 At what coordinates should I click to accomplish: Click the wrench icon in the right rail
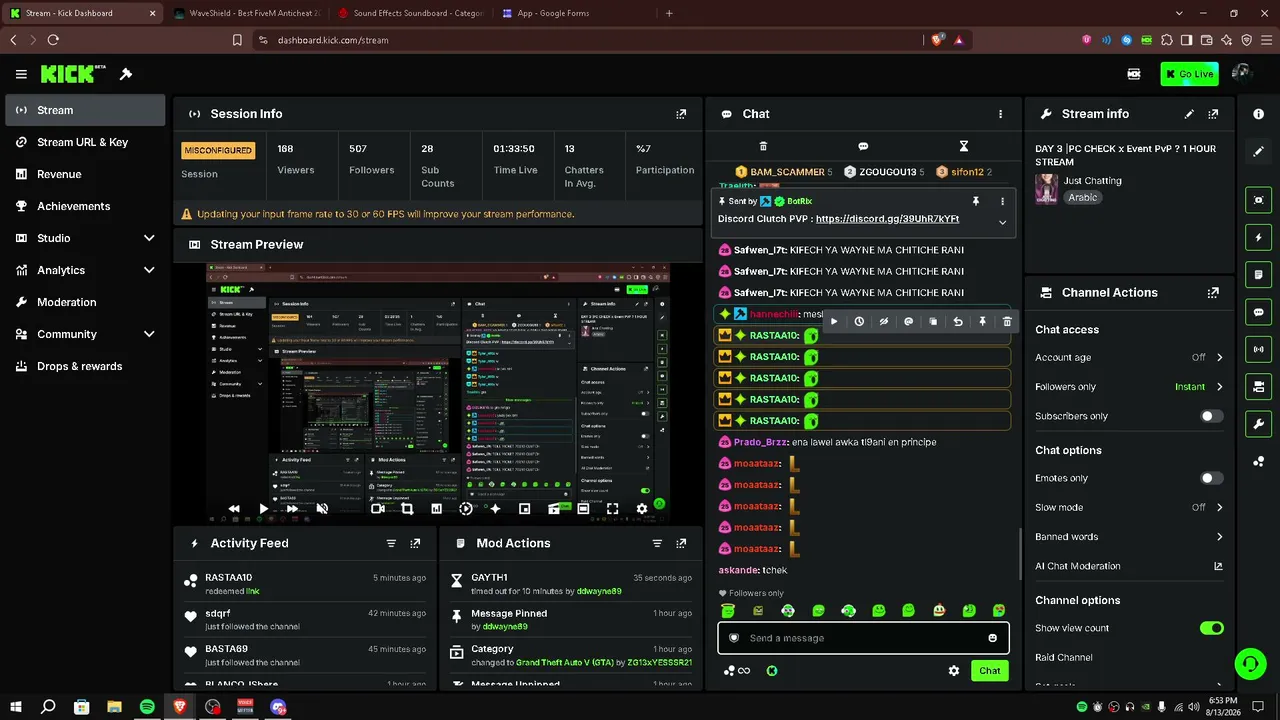pos(1258,424)
